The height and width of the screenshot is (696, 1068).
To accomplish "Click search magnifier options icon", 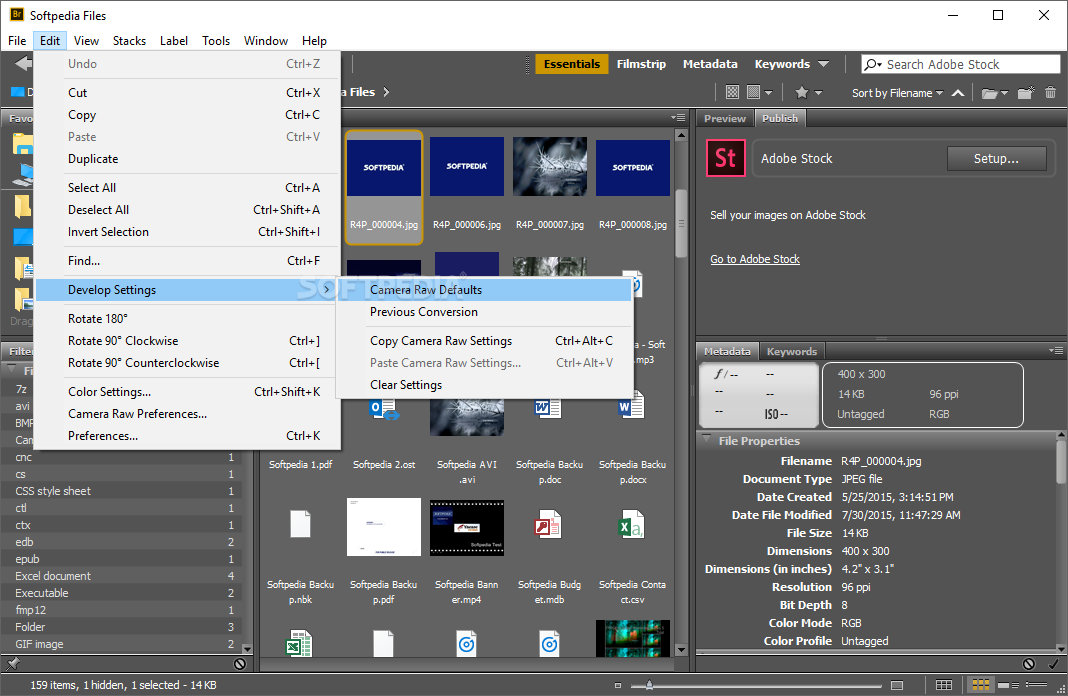I will (x=873, y=64).
